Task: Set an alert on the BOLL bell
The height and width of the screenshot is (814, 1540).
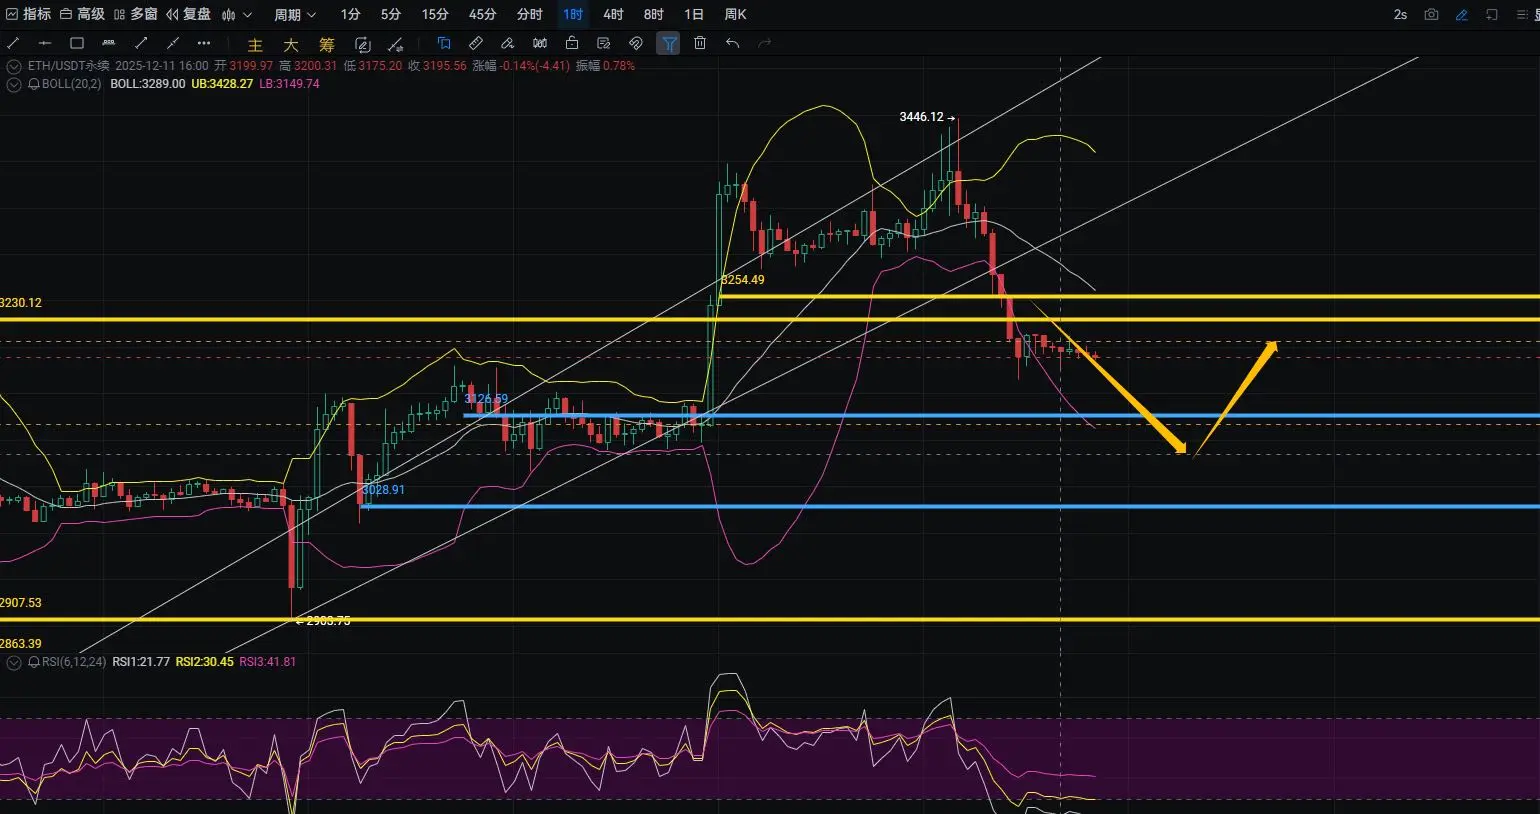Action: tap(34, 84)
